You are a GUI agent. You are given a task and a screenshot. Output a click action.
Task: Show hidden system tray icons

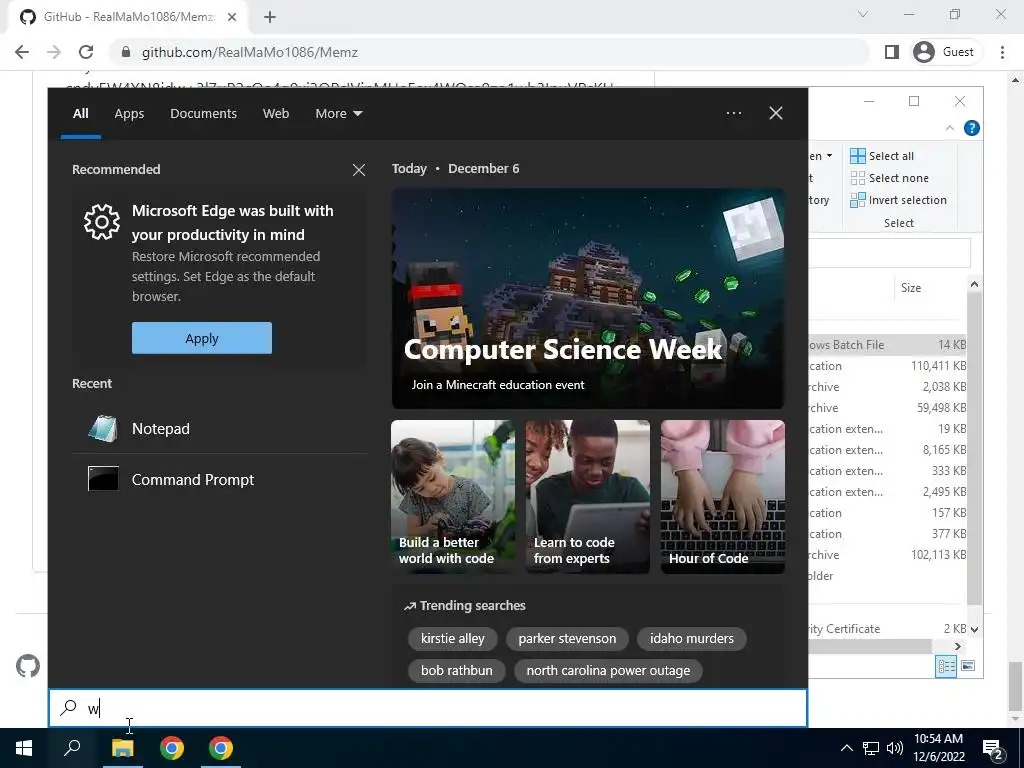846,748
